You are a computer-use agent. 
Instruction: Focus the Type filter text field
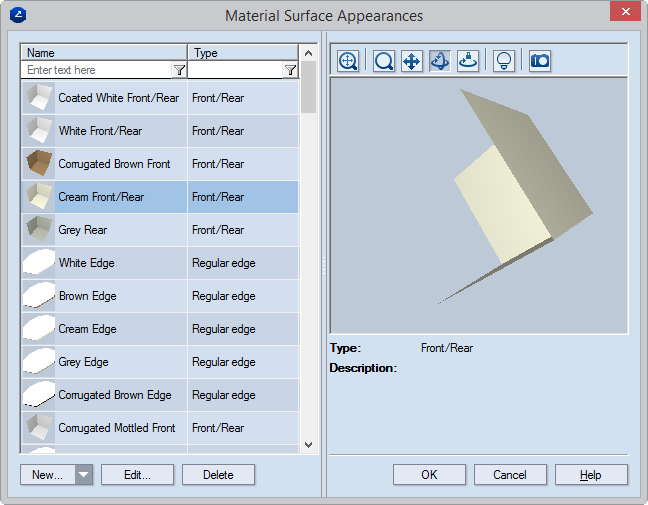[236, 70]
